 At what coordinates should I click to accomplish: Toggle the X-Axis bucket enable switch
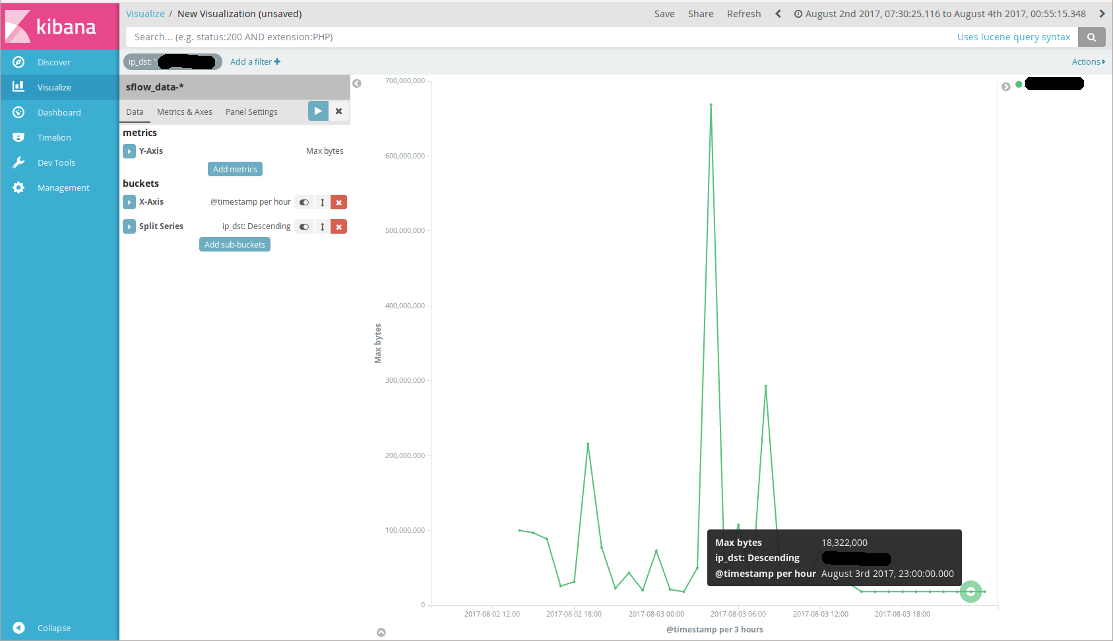[304, 202]
